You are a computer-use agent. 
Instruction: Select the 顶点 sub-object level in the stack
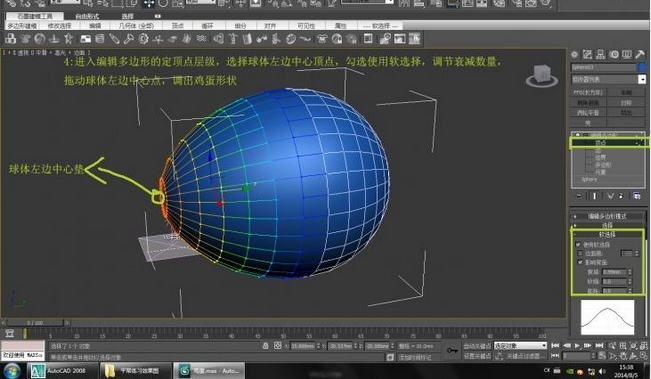(601, 143)
